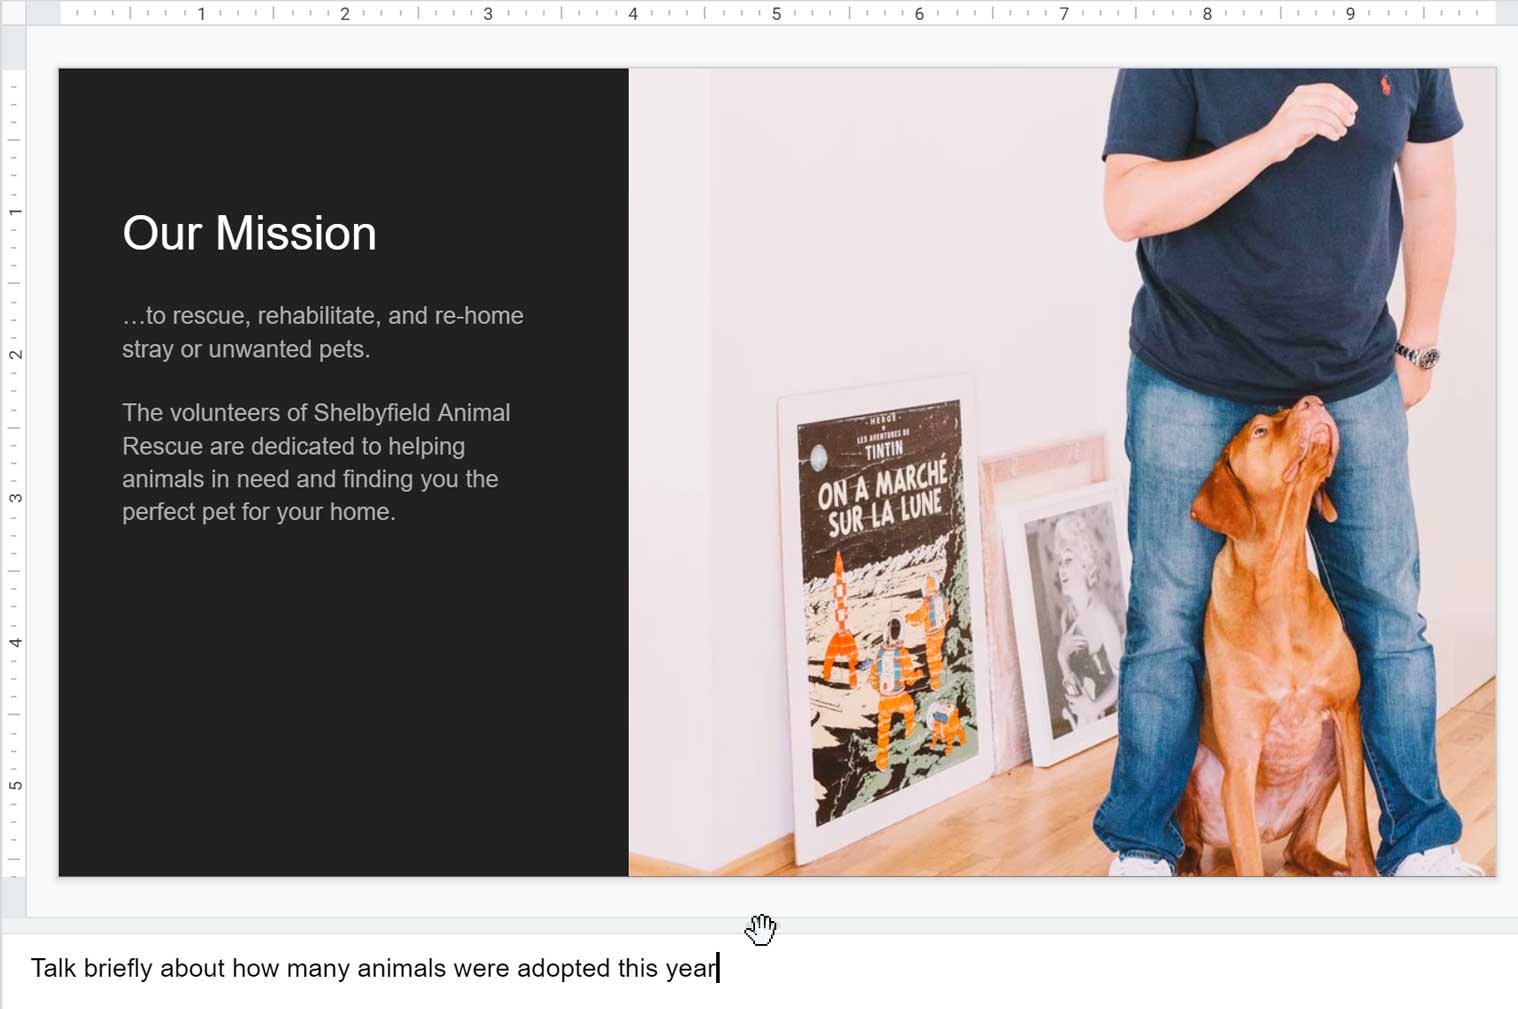This screenshot has width=1518, height=1009.
Task: Click the vertical ruler at the 5-inch mark
Action: 15,783
